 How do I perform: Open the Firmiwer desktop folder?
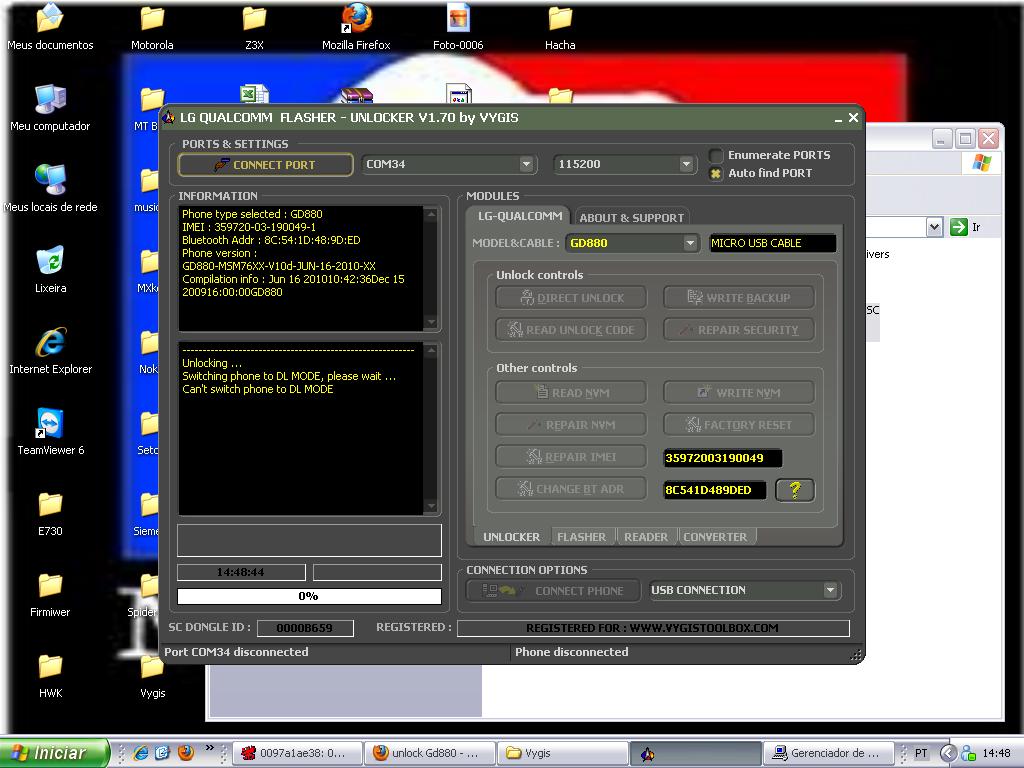coord(50,594)
